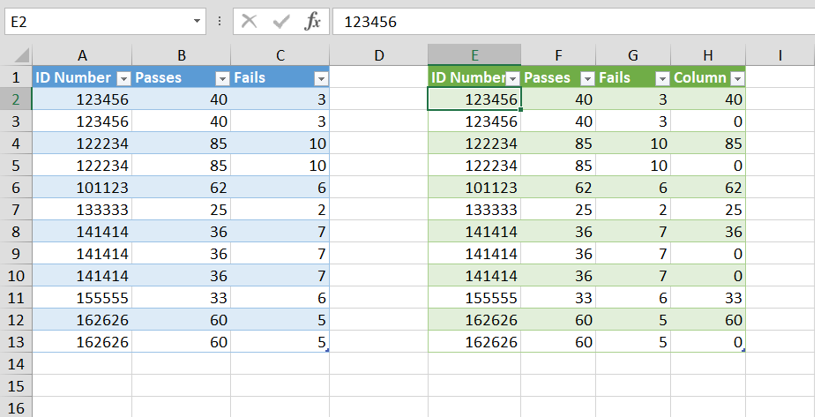Click the Cancel (X) formula bar icon
This screenshot has height=417, width=815.
click(249, 21)
